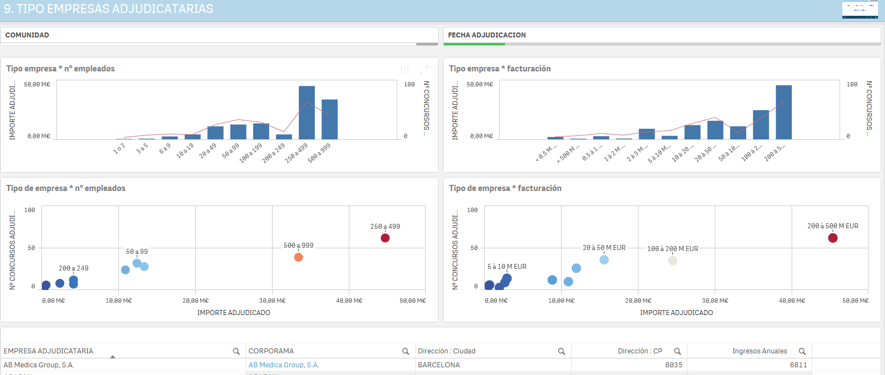
Task: Open exploration menu on employees bar chart
Action: (x=404, y=70)
